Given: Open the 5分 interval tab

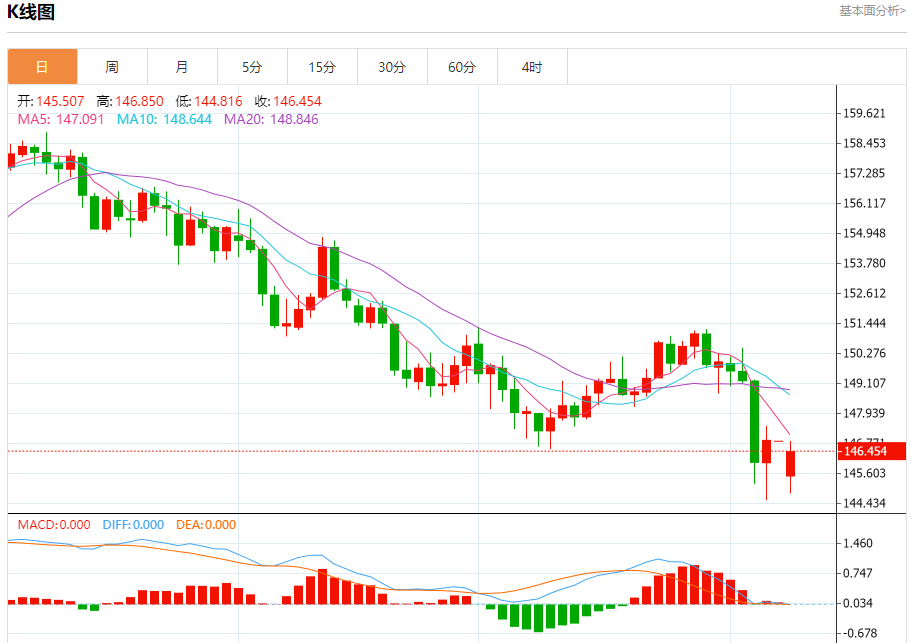Looking at the screenshot, I should point(252,67).
